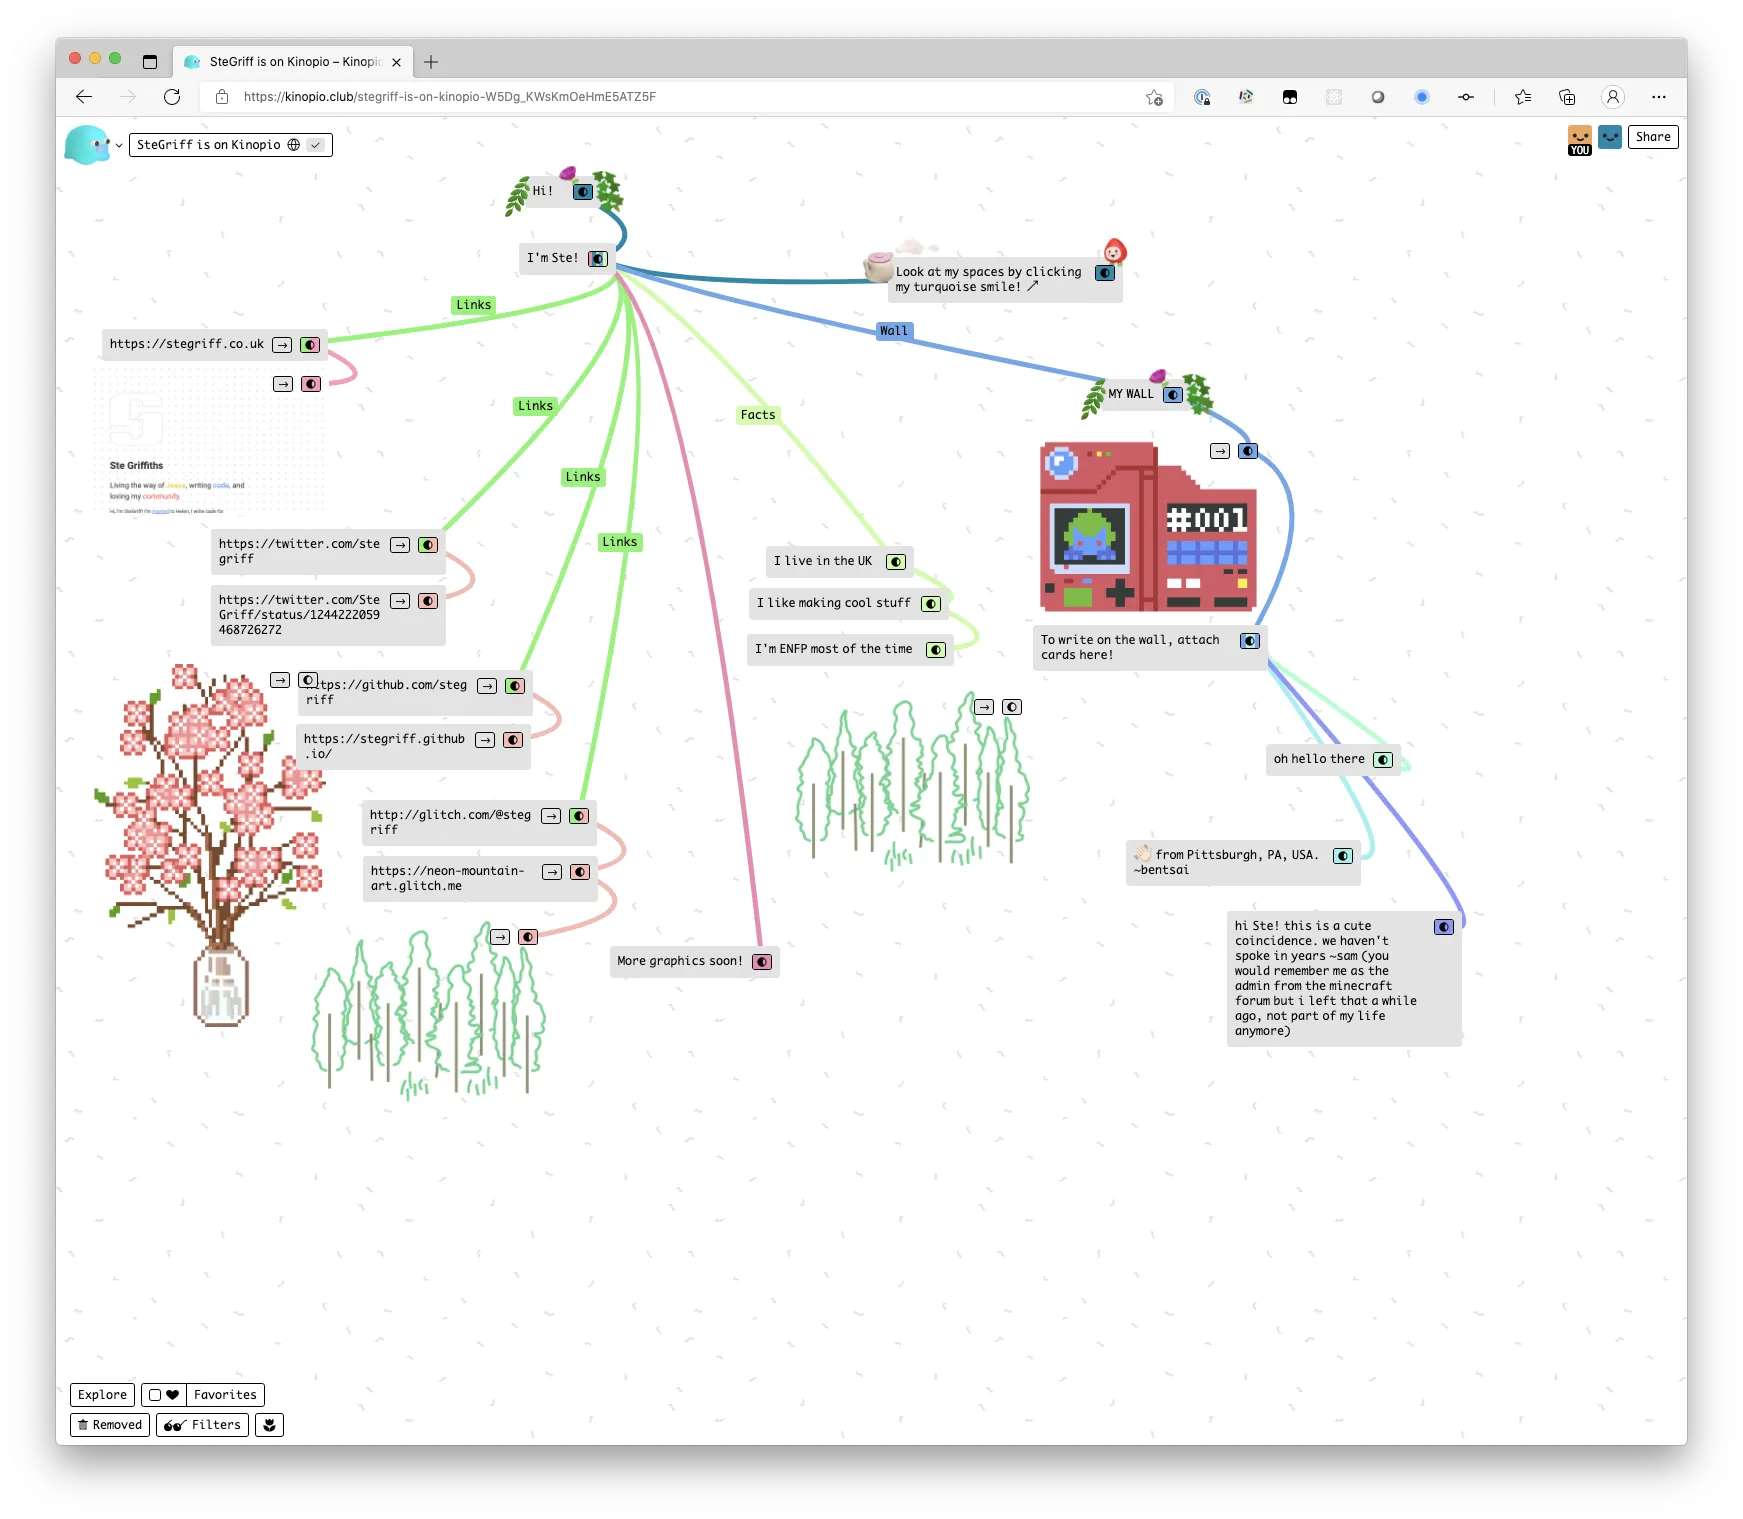Open the Explore spaces panel
Viewport: 1743px width, 1519px height.
pos(102,1395)
